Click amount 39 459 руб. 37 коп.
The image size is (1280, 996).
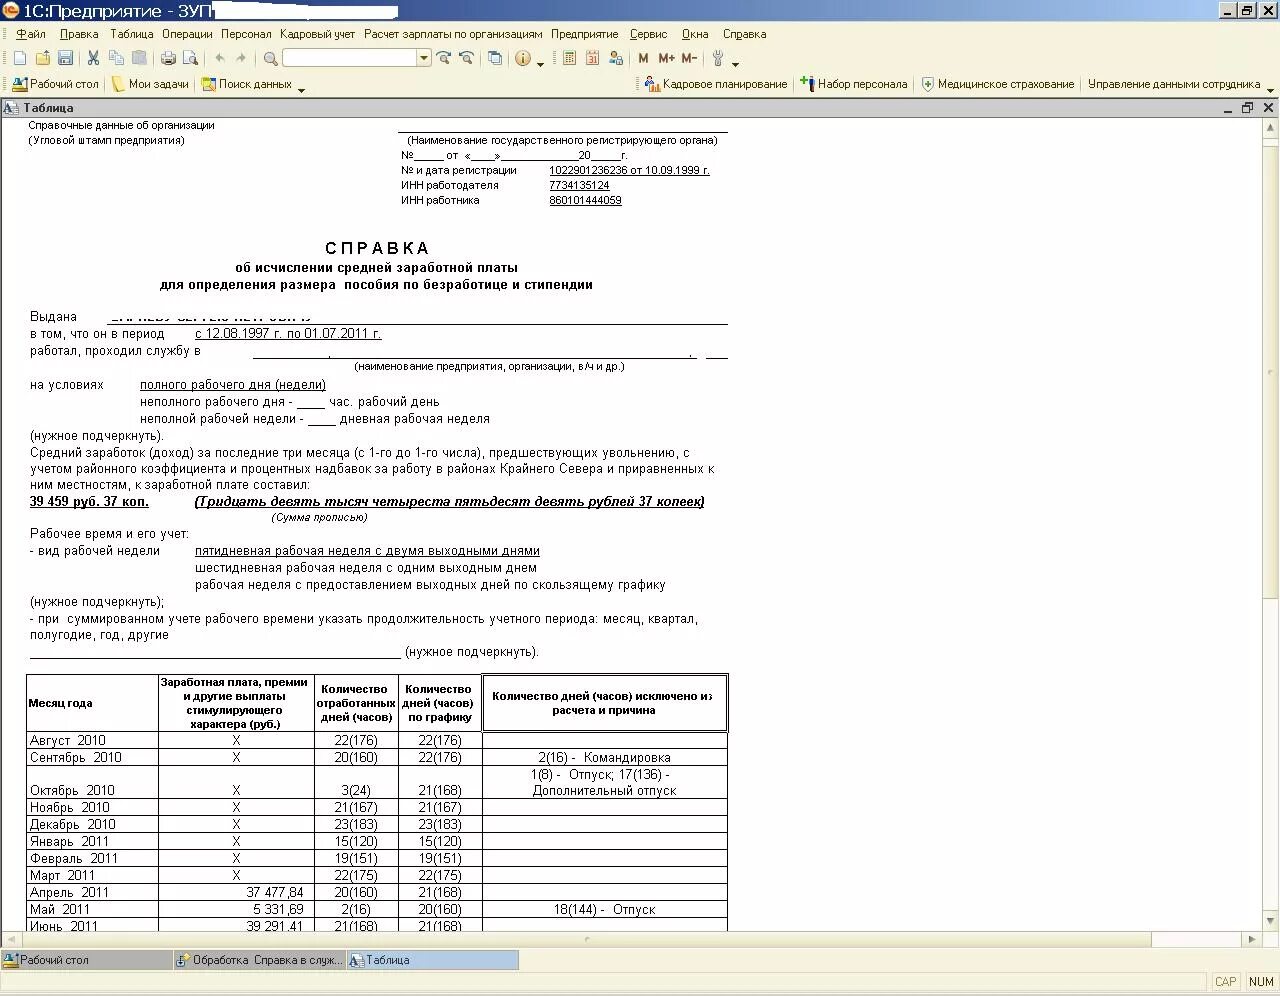89,501
